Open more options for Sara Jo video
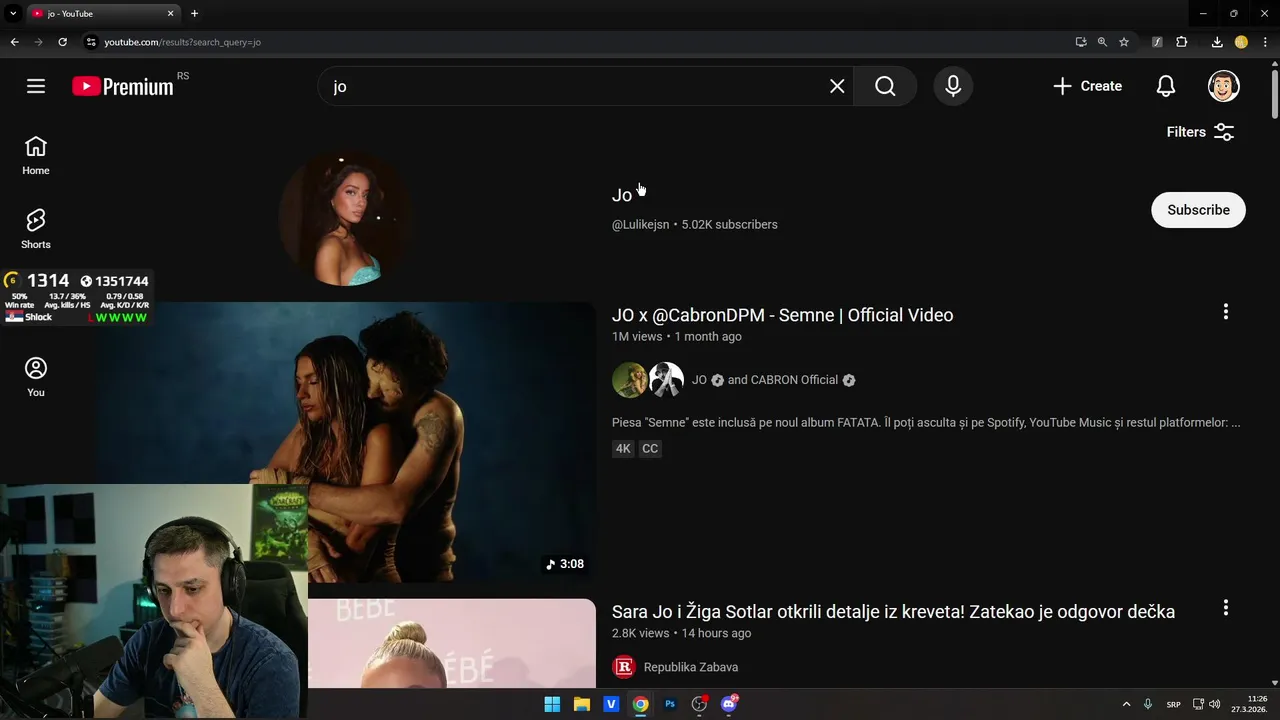 pos(1226,608)
